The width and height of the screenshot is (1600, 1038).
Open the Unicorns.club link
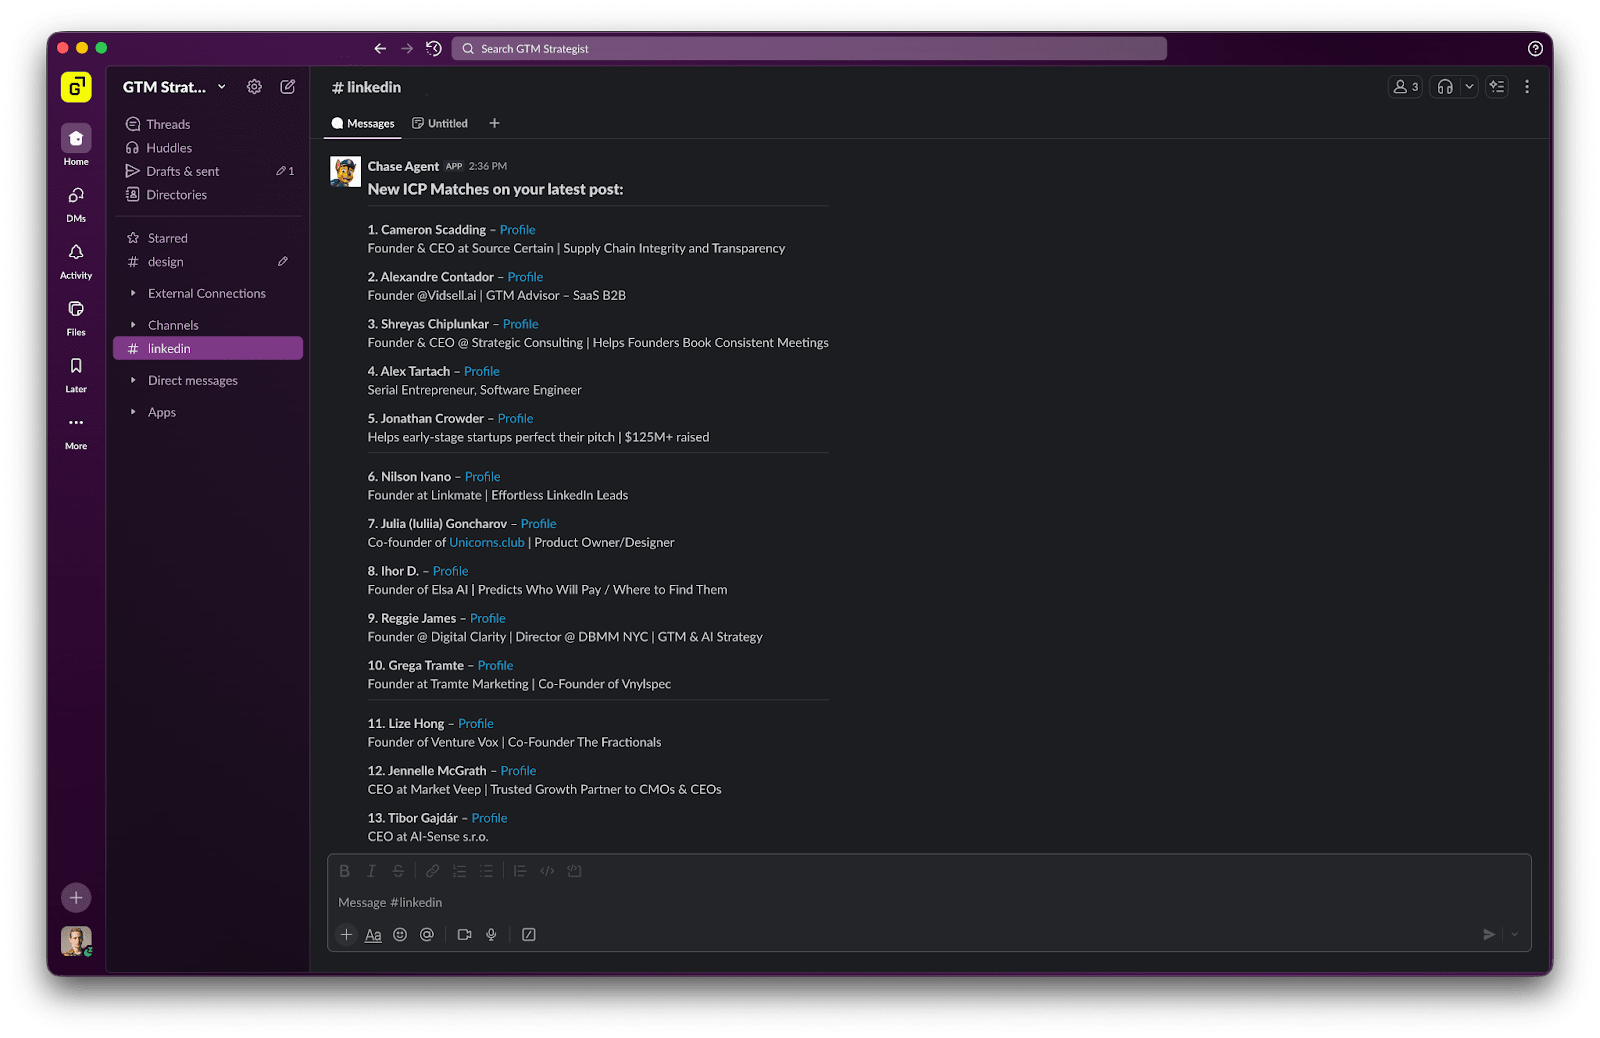[x=487, y=543]
